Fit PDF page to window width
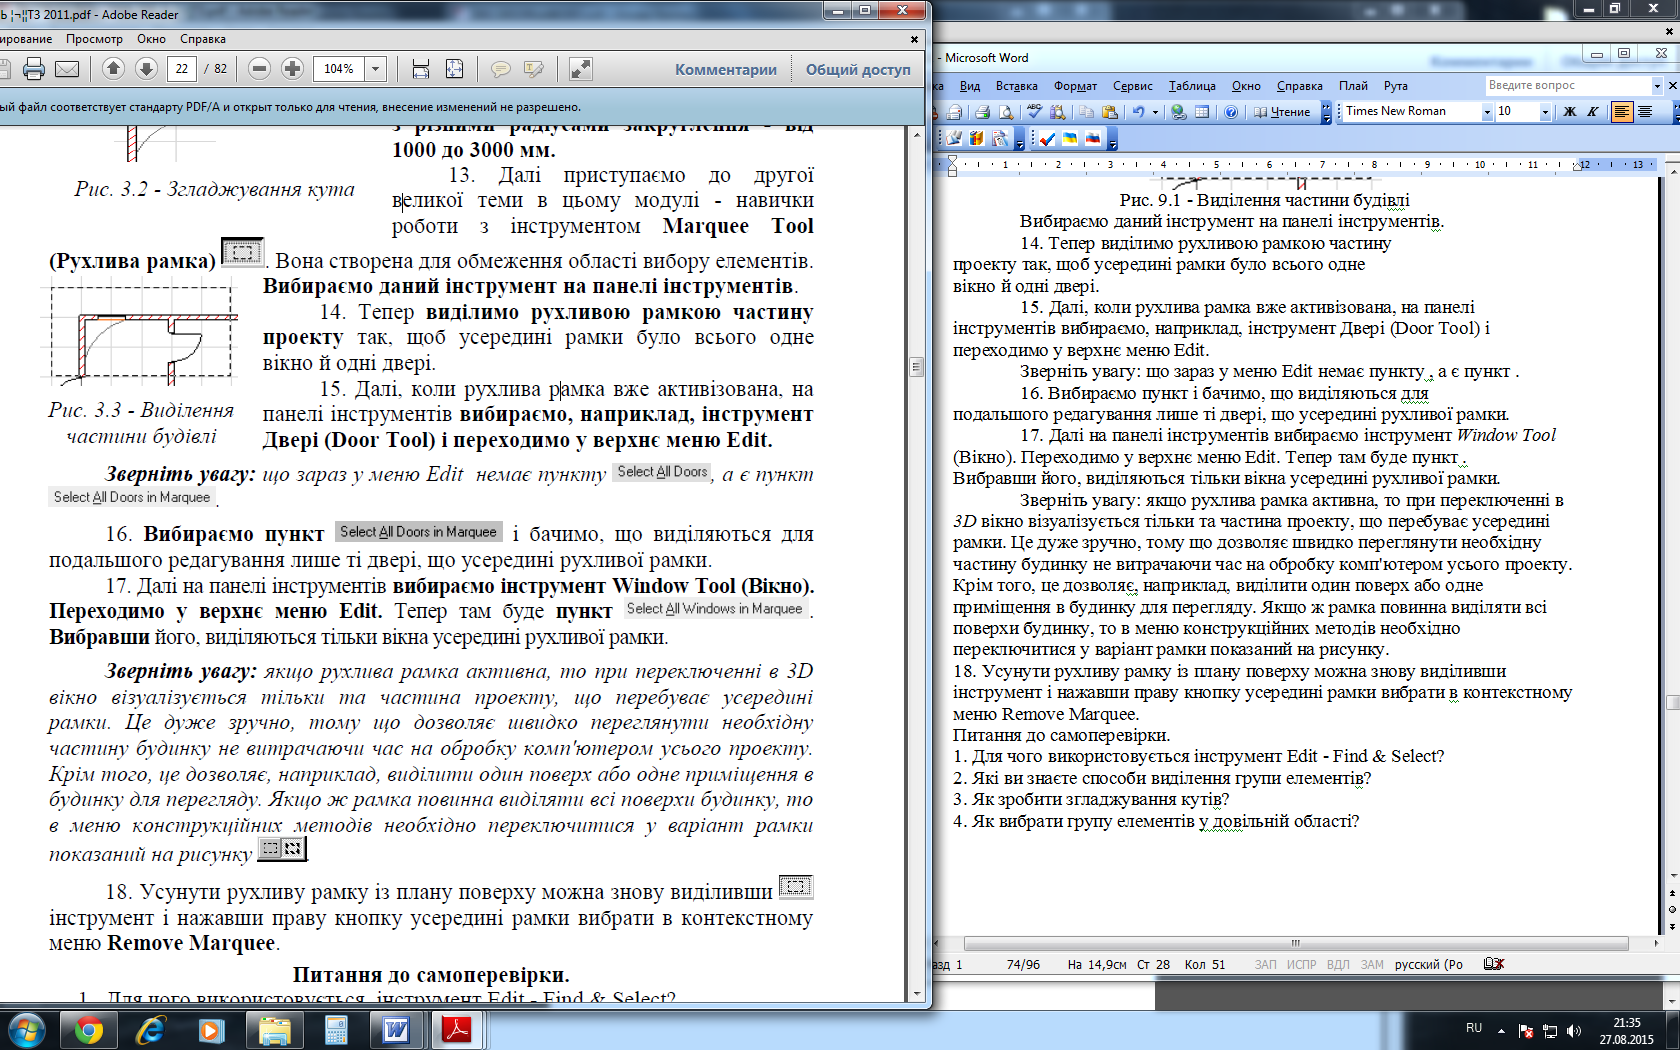 pos(421,69)
